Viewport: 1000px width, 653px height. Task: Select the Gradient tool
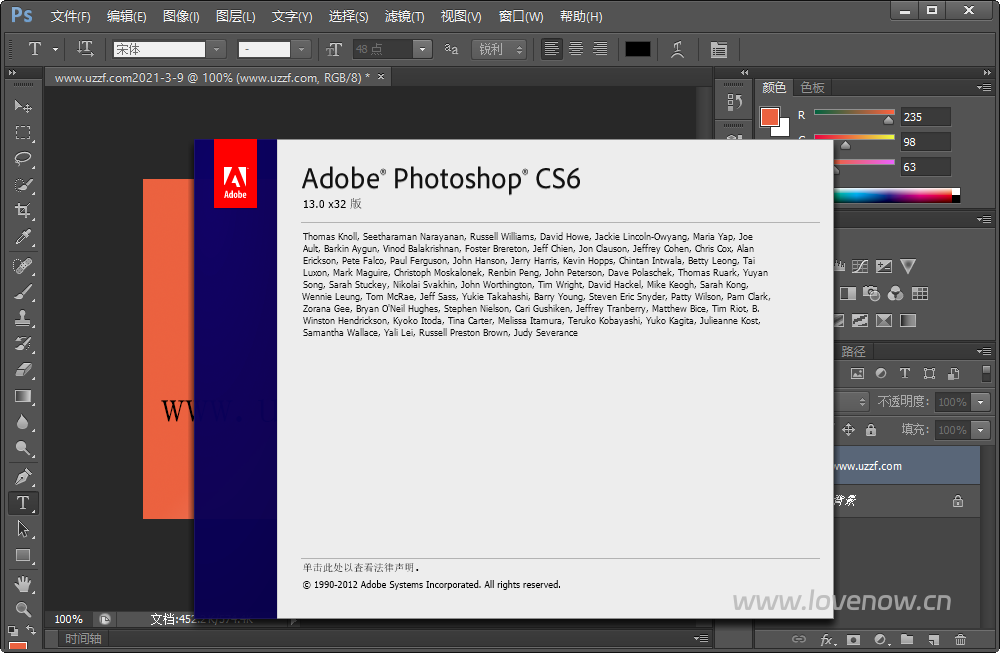point(23,396)
